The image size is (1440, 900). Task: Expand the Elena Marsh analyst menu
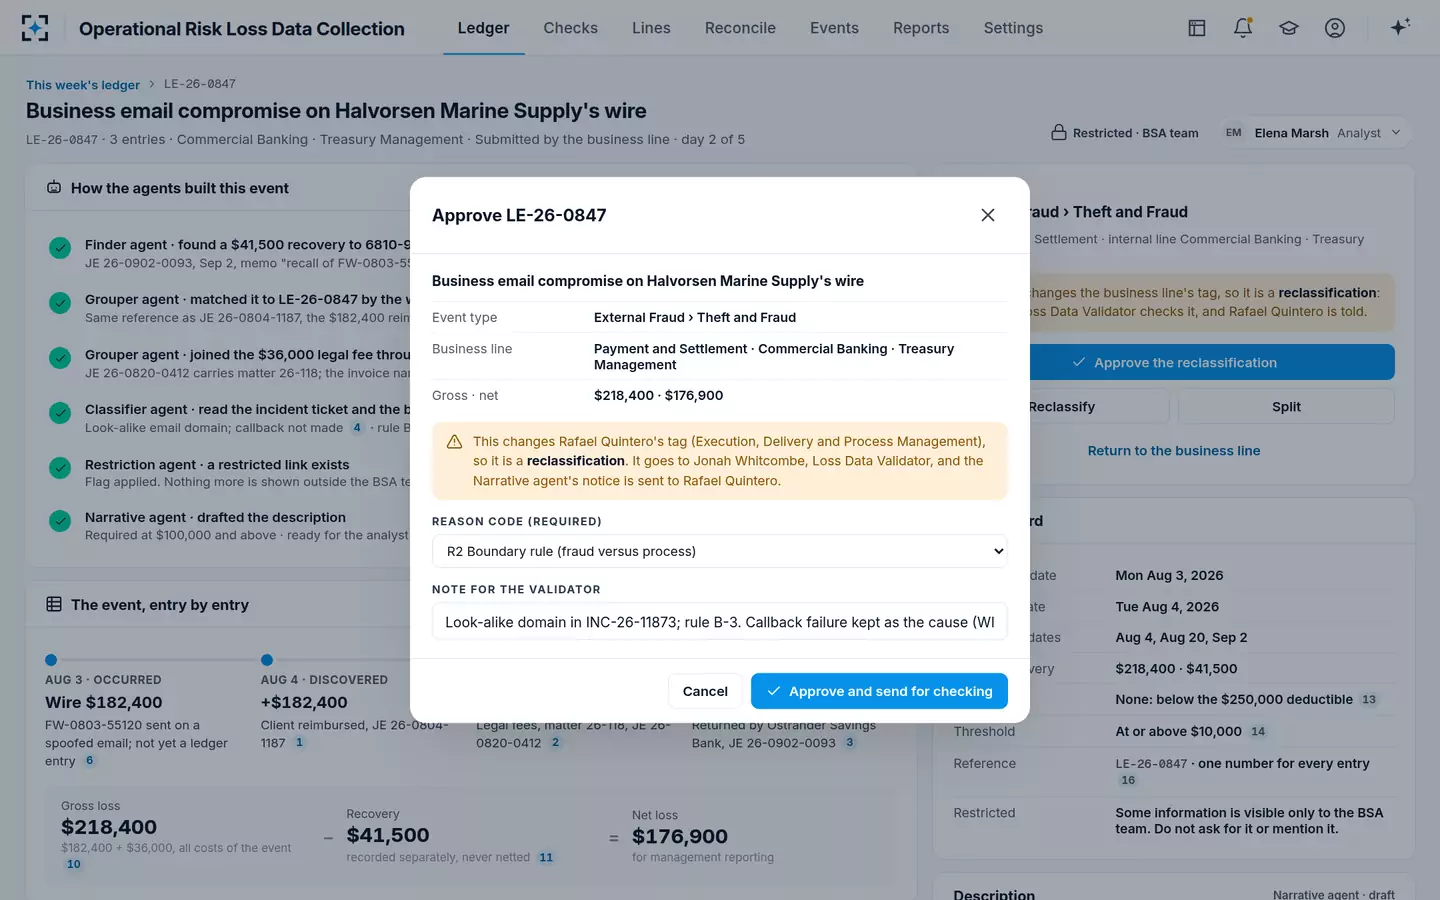1313,133
